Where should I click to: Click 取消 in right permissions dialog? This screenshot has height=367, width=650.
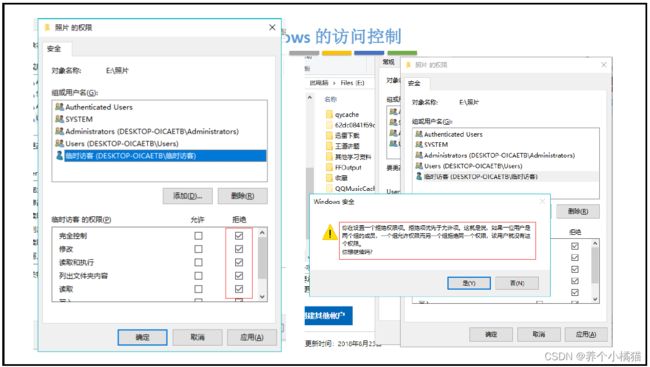[538, 334]
